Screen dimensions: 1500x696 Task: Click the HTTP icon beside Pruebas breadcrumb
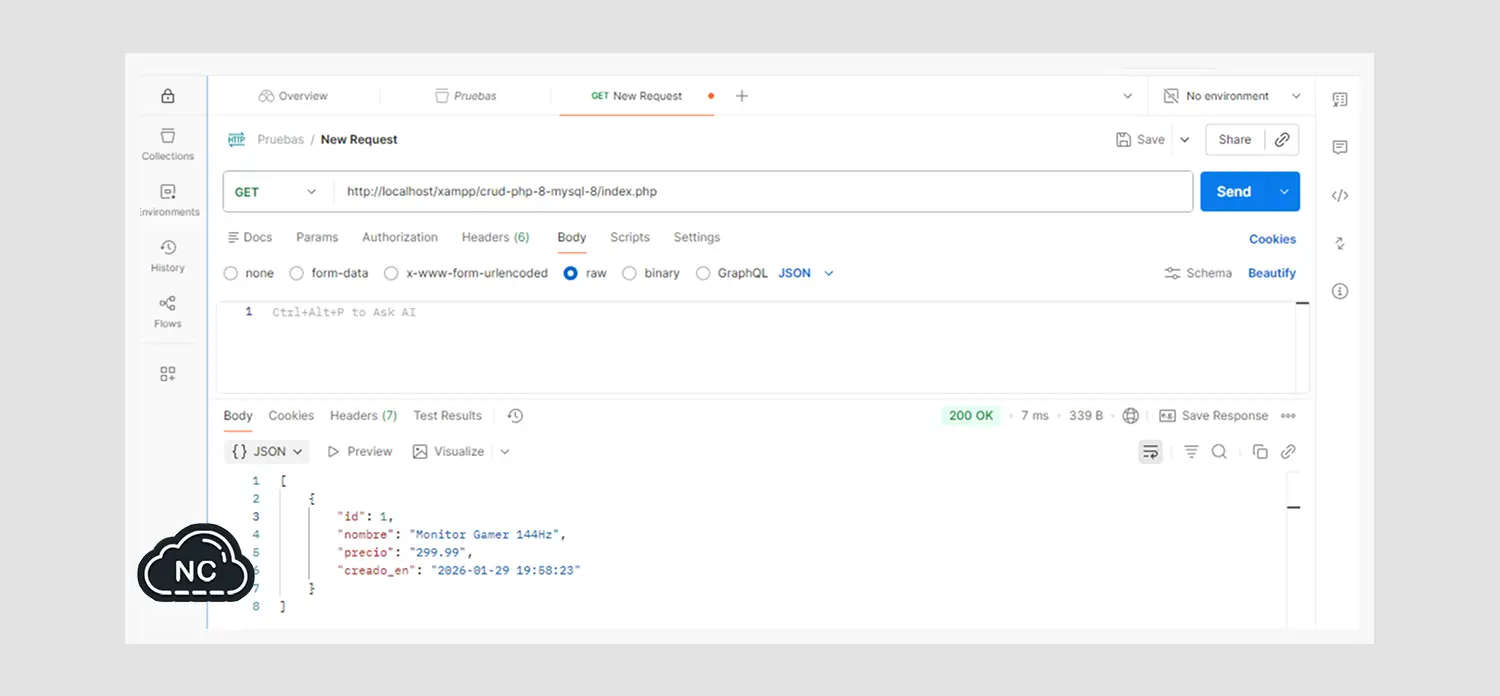tap(237, 140)
